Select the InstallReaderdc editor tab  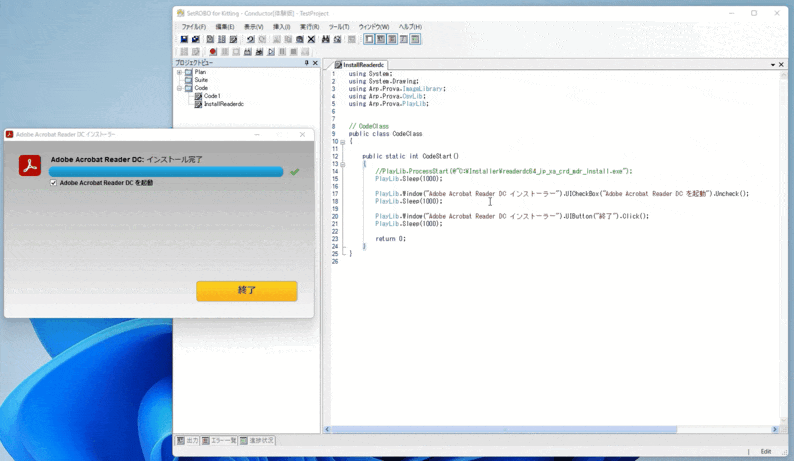(363, 65)
